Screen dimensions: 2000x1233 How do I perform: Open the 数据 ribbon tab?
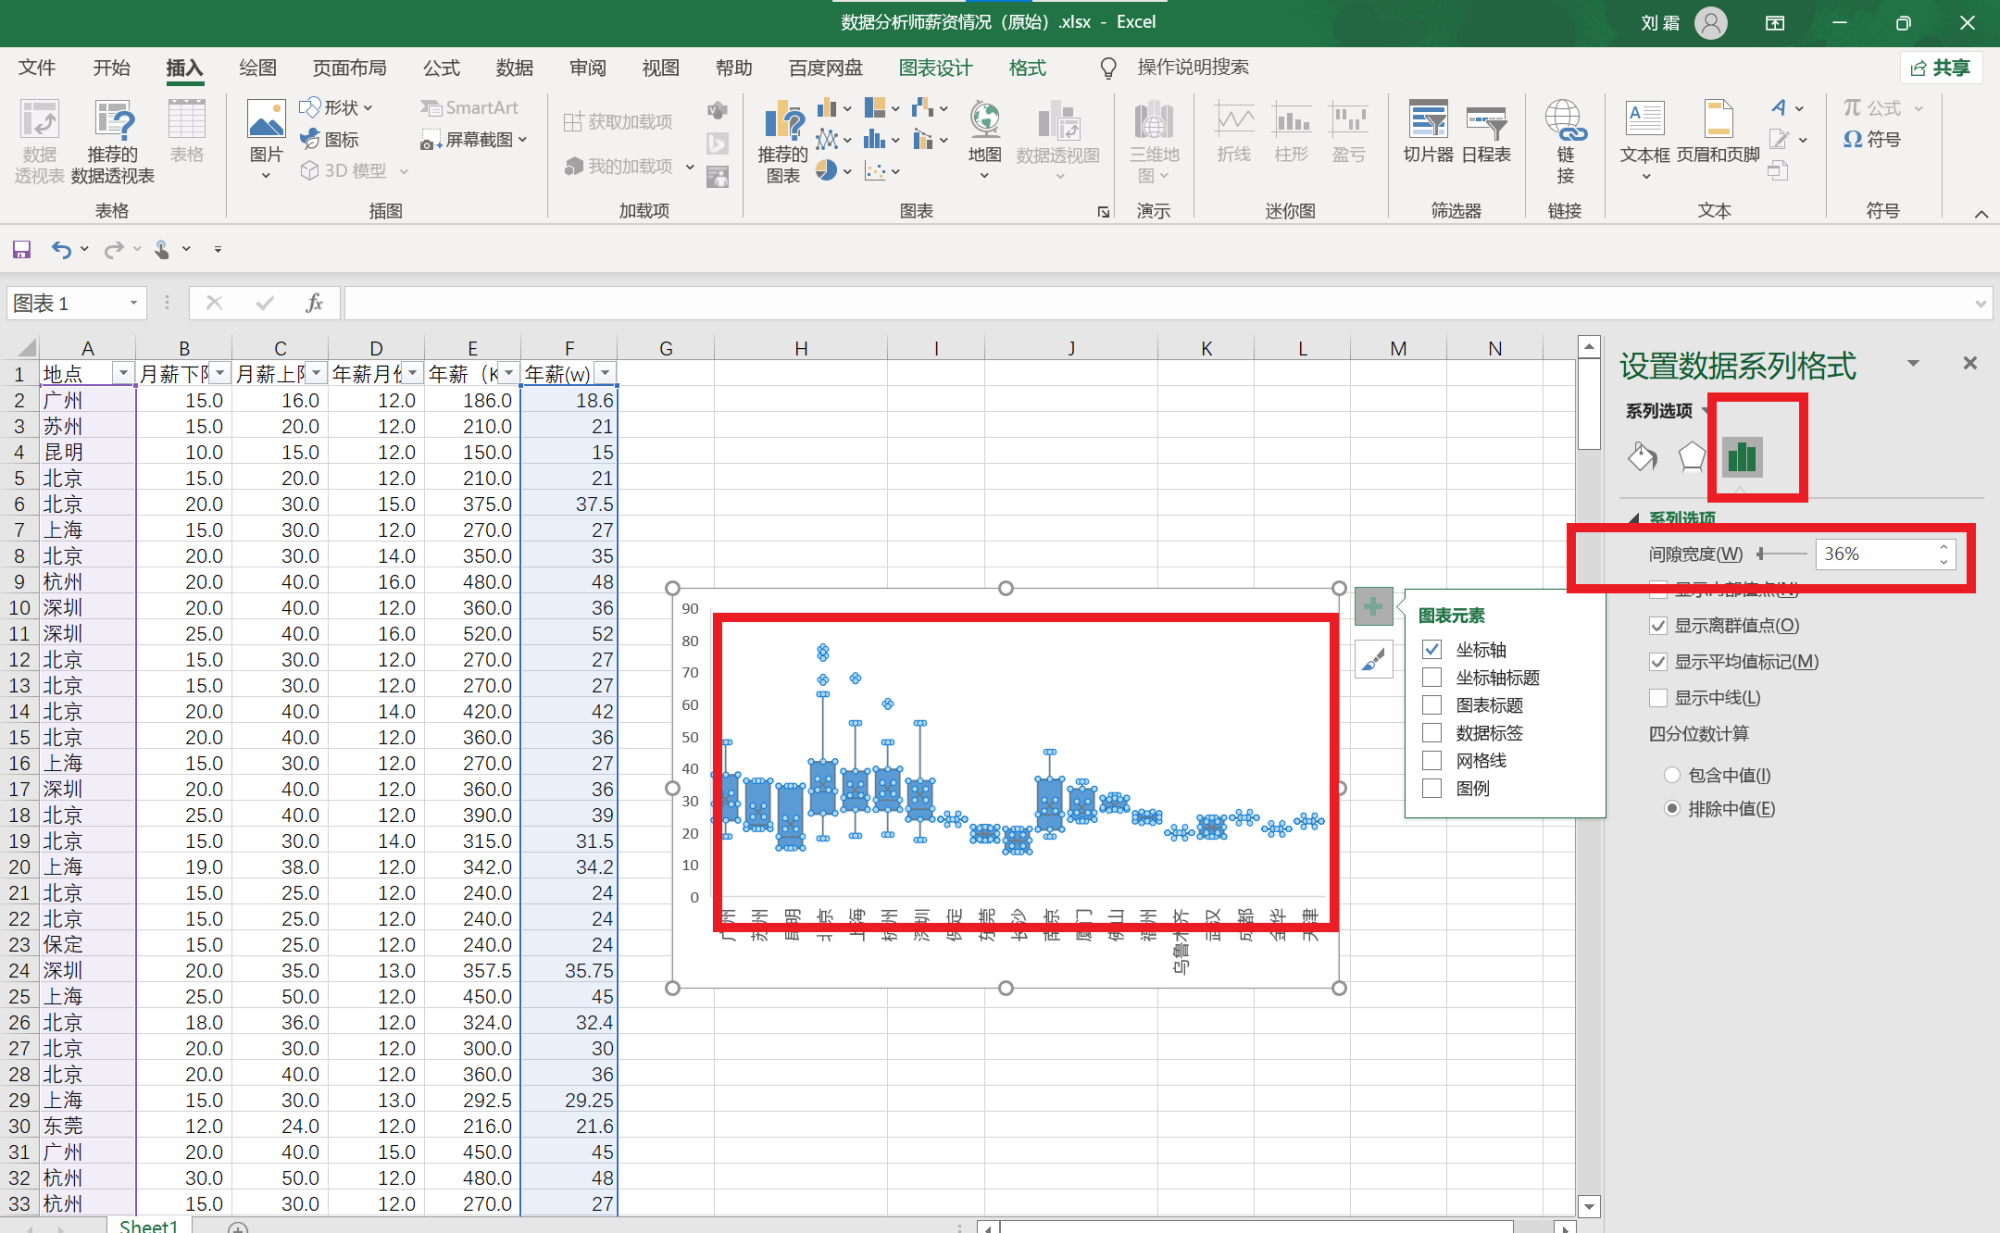tap(514, 68)
